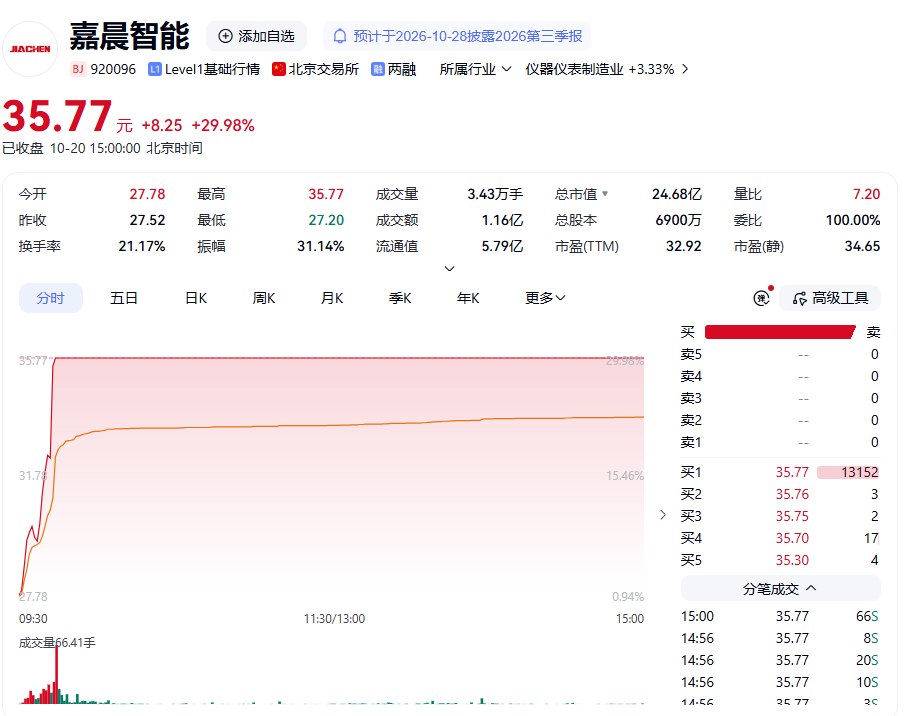The image size is (904, 716).
Task: Click the 北京交易所 flag icon
Action: click(x=278, y=69)
